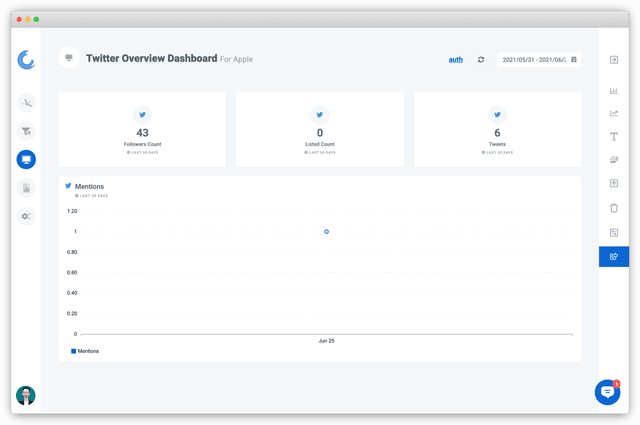Open the filter funnel icon in the sidebar
This screenshot has height=425, width=640.
pos(26,131)
